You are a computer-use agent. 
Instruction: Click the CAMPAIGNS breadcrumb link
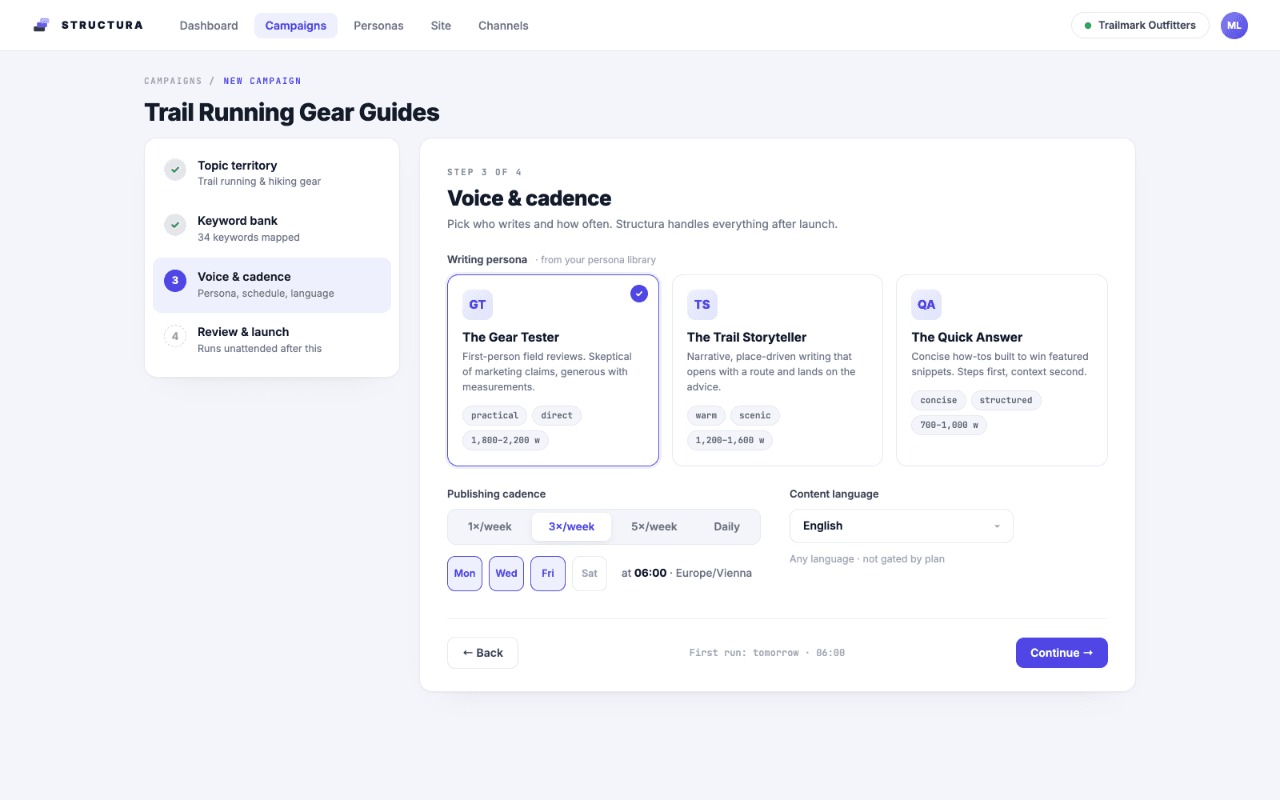(x=173, y=81)
